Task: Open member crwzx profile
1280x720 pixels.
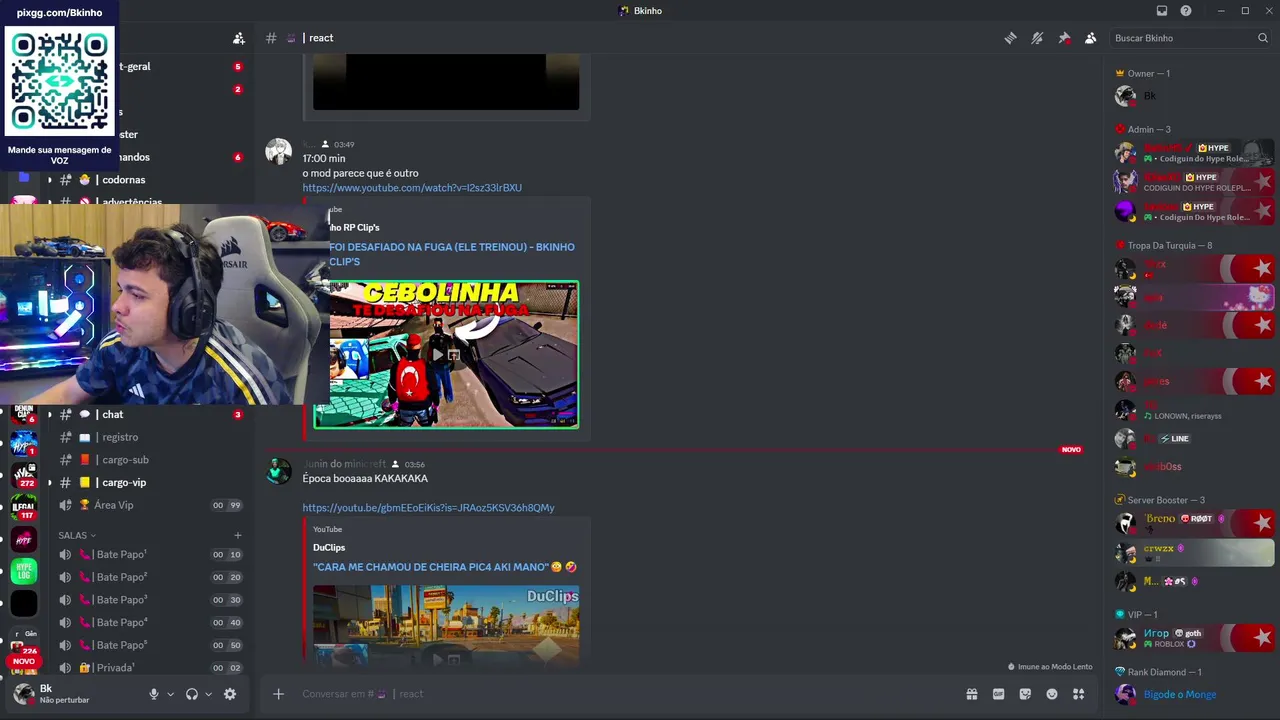Action: 1195,552
